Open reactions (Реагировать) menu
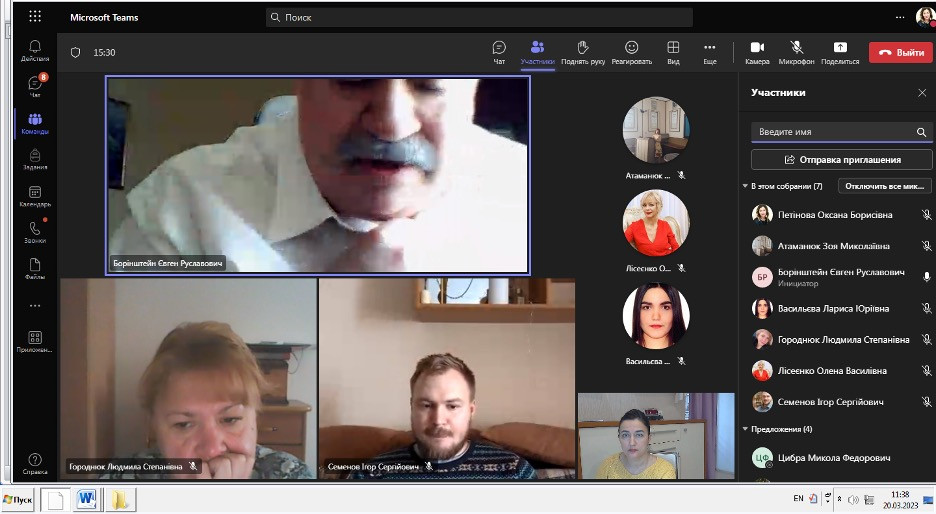 (x=632, y=53)
